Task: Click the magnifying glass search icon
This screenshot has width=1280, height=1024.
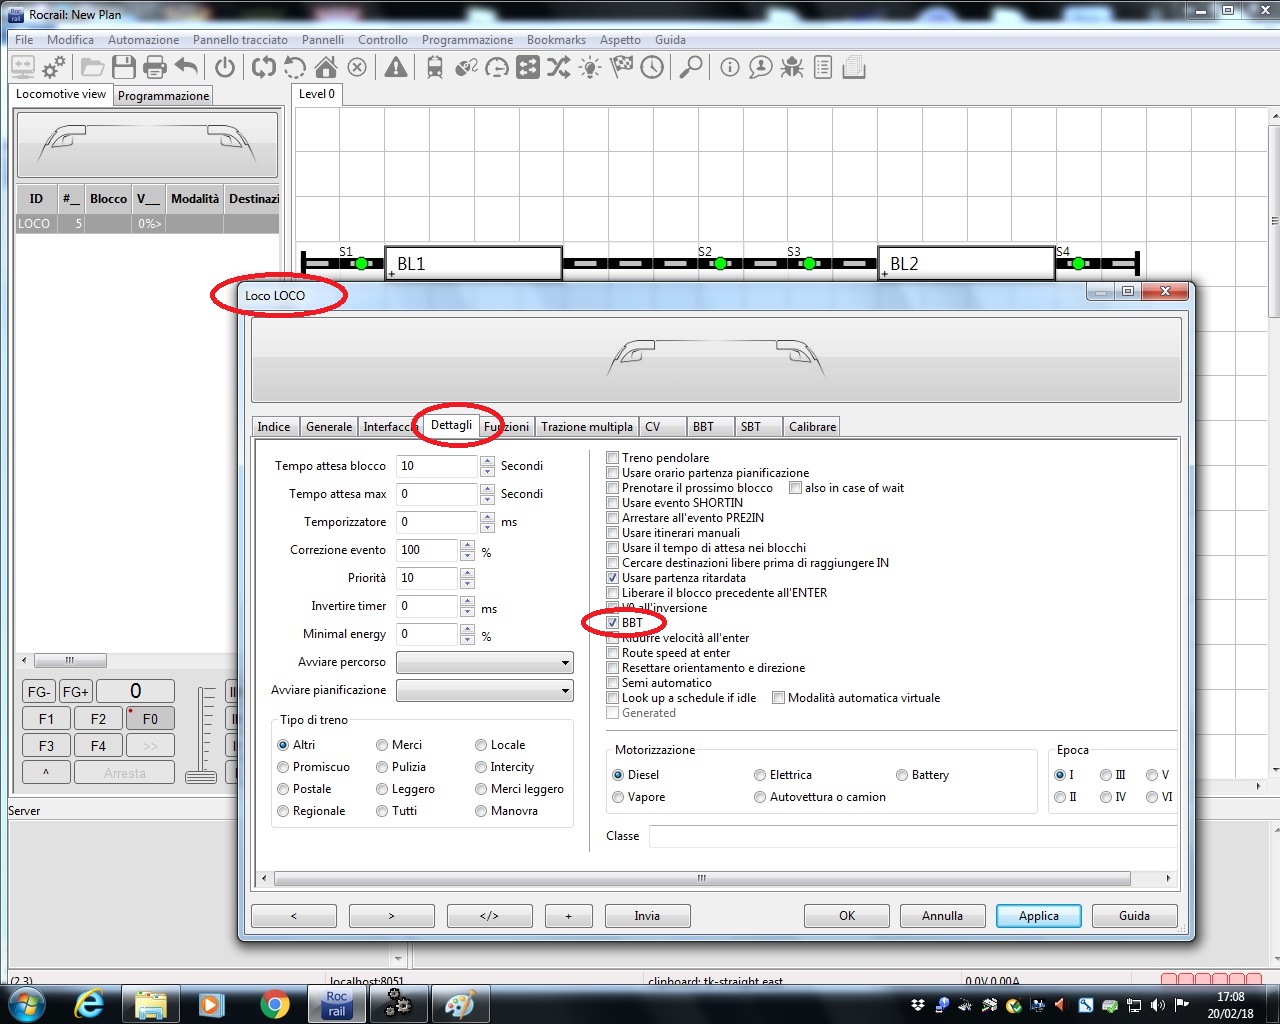Action: pos(690,68)
